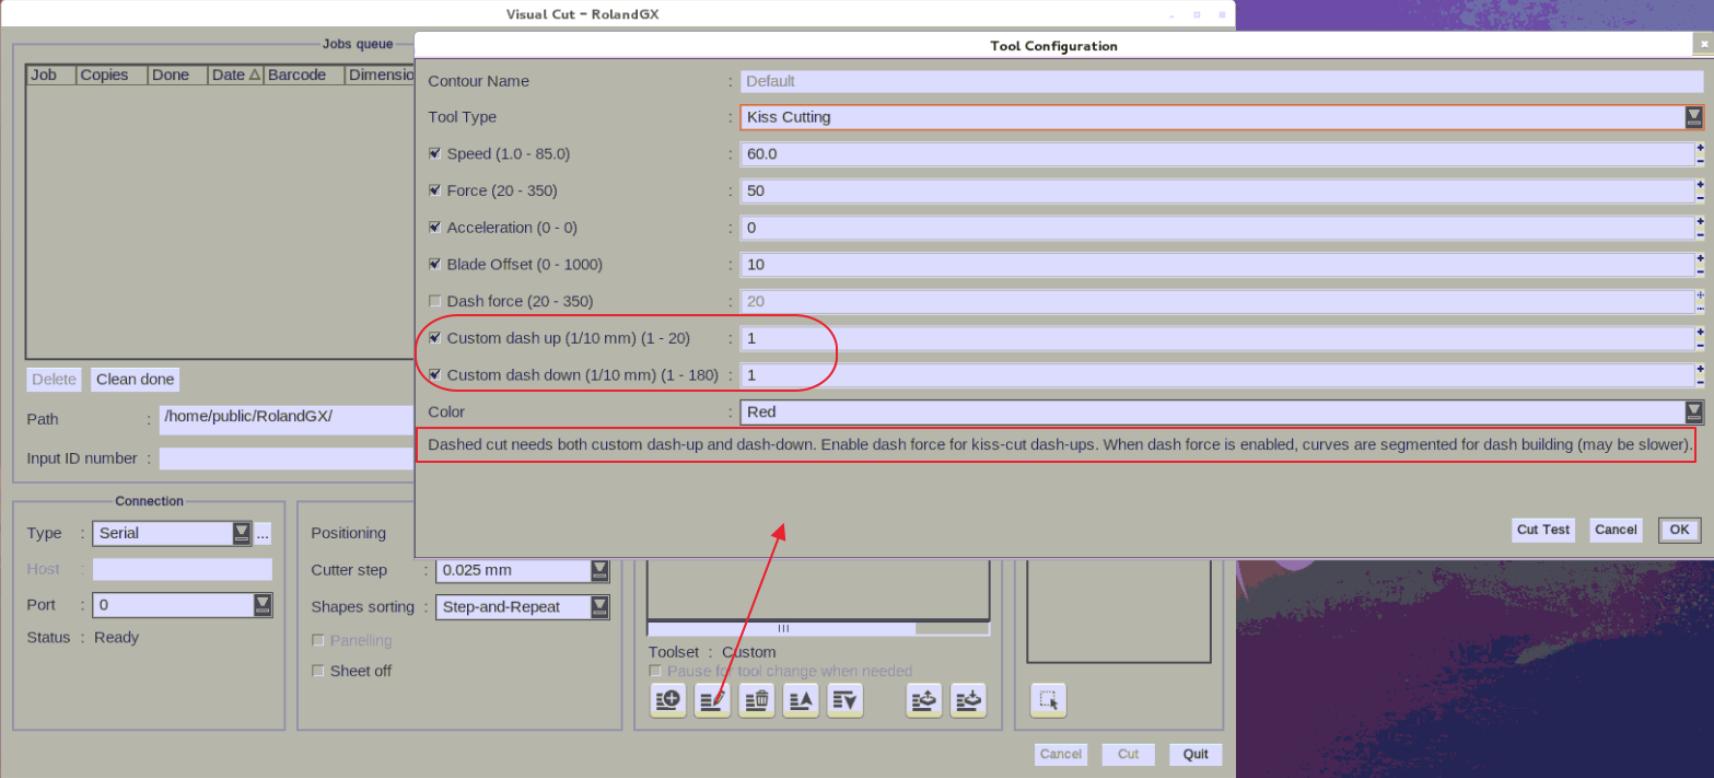Screen dimensions: 1714x778
Task: Click the Force value field 50
Action: 1217,191
